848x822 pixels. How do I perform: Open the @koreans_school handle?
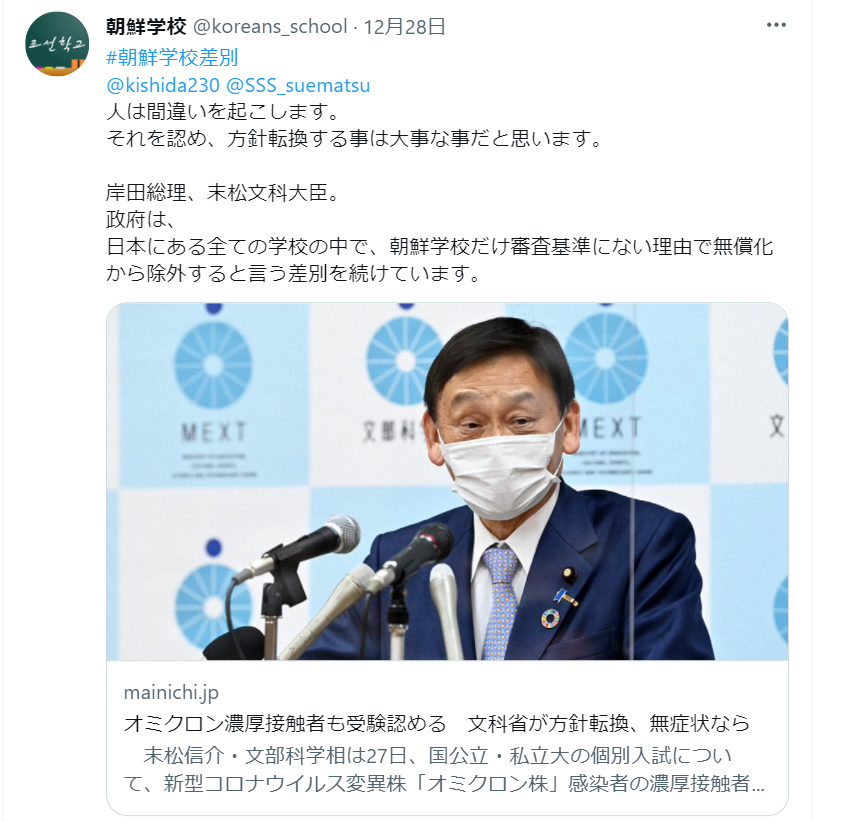[270, 26]
